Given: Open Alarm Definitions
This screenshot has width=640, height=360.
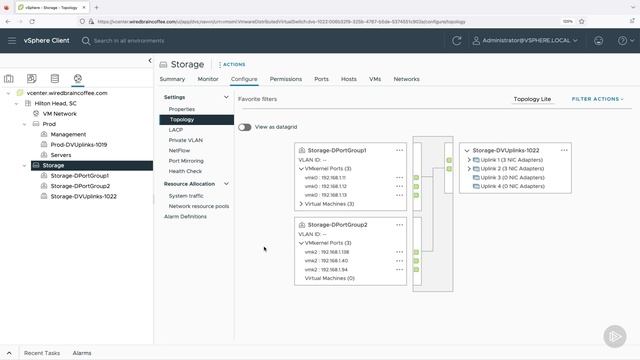Looking at the screenshot, I should click(x=185, y=216).
